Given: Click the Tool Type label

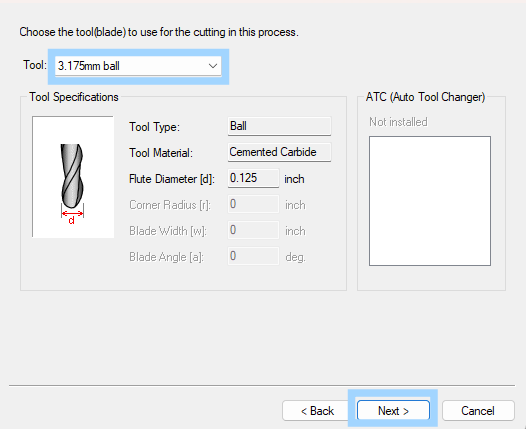Looking at the screenshot, I should click(x=154, y=127).
